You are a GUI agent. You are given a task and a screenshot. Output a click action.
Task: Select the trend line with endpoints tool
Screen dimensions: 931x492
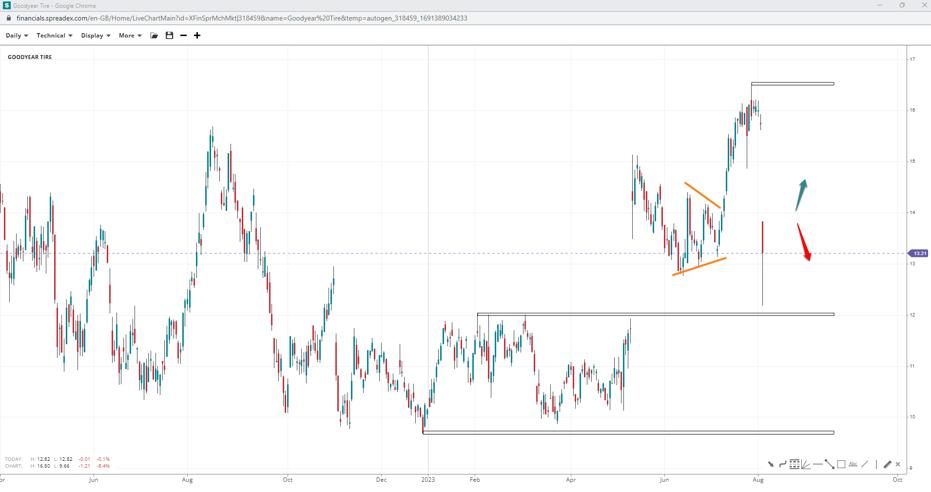coord(829,464)
